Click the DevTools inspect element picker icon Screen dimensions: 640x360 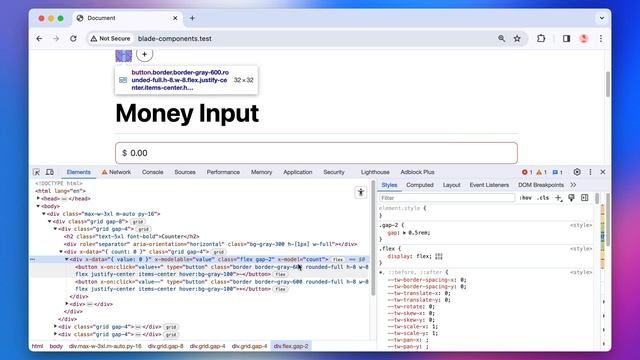coord(36,172)
